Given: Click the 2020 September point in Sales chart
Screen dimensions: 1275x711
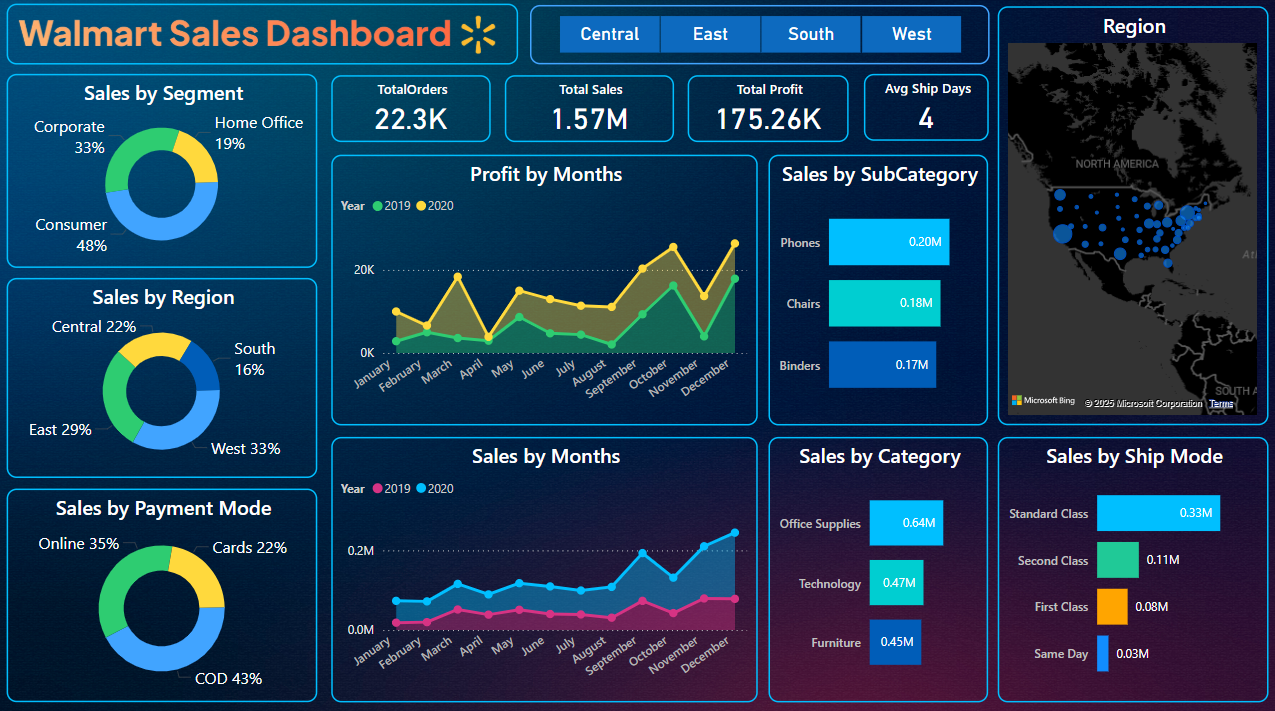Looking at the screenshot, I should pyautogui.click(x=642, y=552).
